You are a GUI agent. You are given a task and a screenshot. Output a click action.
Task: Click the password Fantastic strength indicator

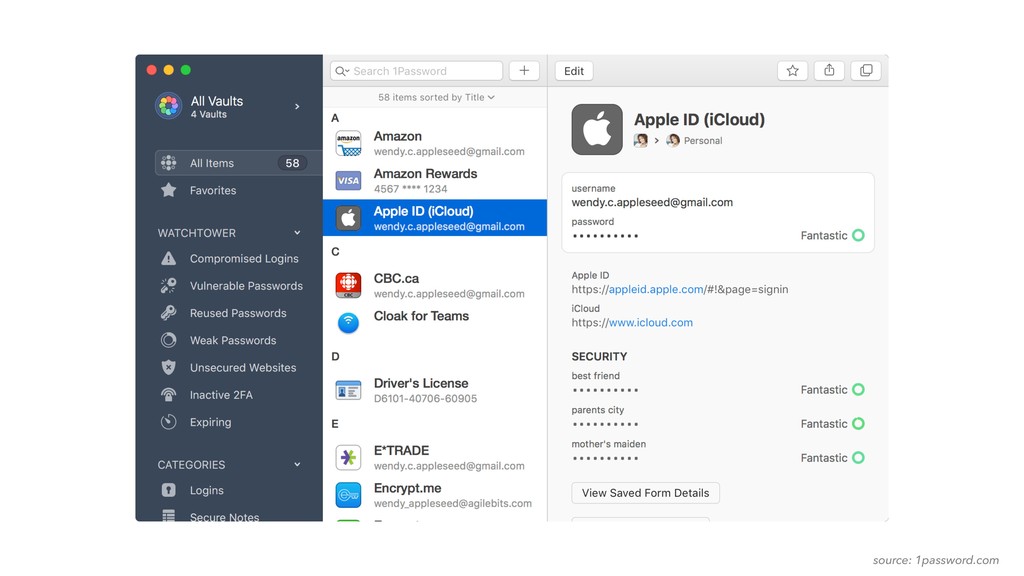coord(832,235)
